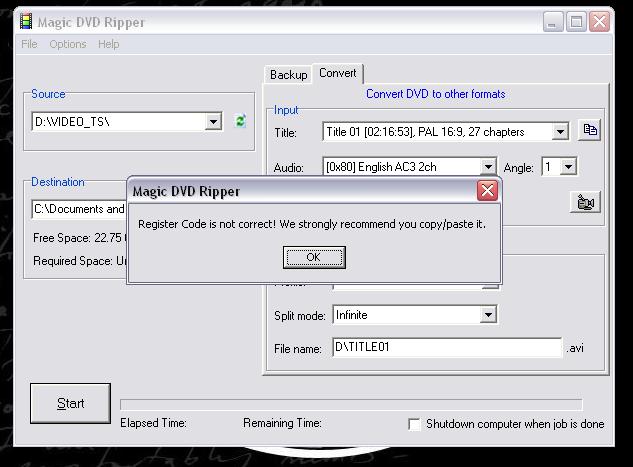
Task: Click OK in the register code dialog
Action: click(314, 258)
